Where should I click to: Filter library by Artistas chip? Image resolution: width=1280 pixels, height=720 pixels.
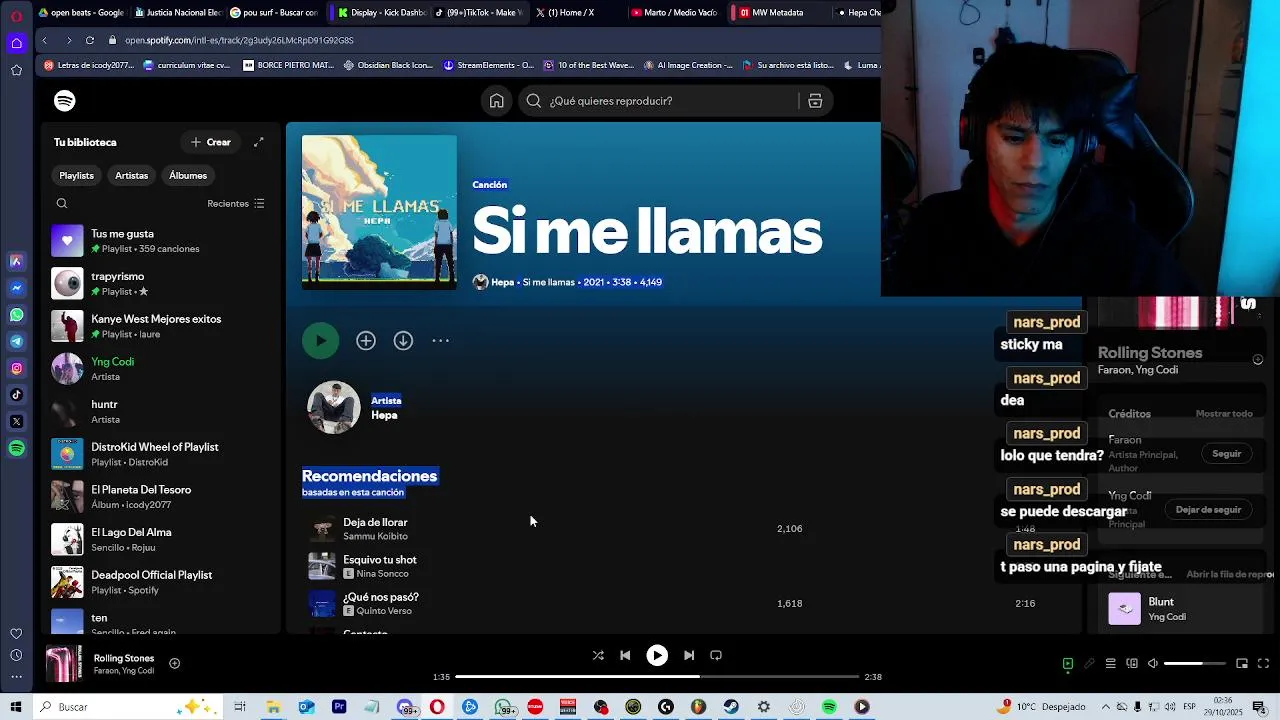(131, 176)
